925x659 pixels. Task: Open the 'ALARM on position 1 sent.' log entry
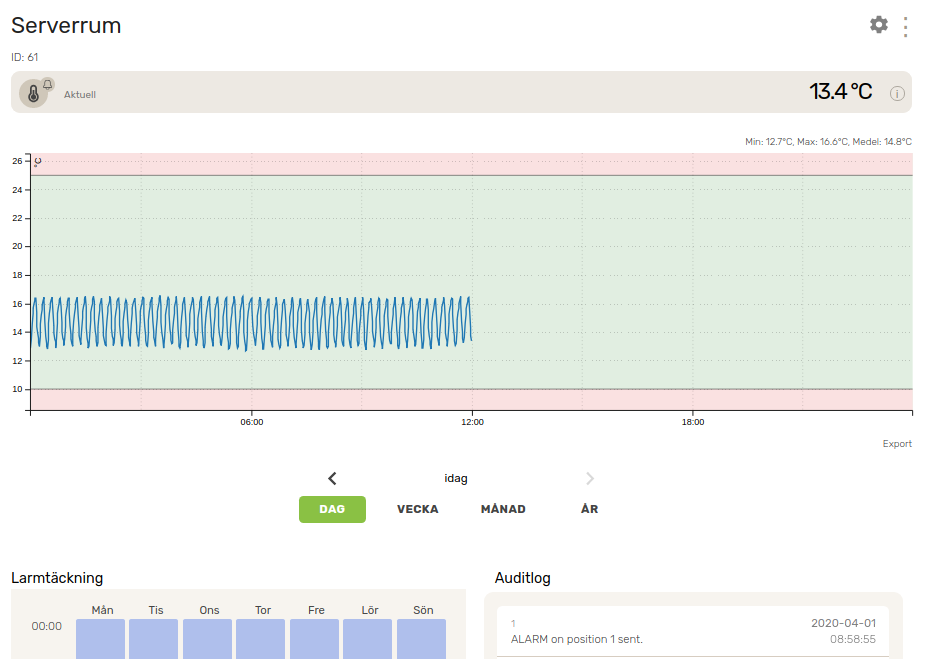[x=693, y=631]
